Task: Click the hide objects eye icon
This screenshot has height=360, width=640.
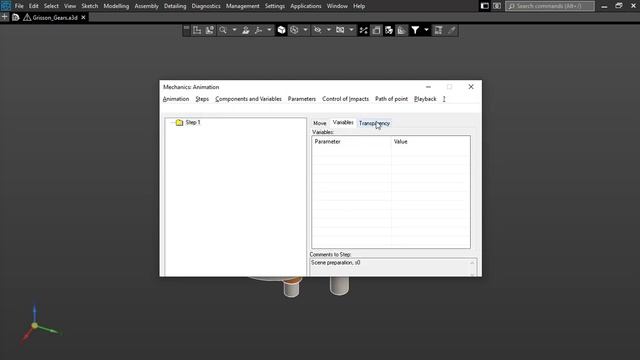Action: [x=318, y=30]
